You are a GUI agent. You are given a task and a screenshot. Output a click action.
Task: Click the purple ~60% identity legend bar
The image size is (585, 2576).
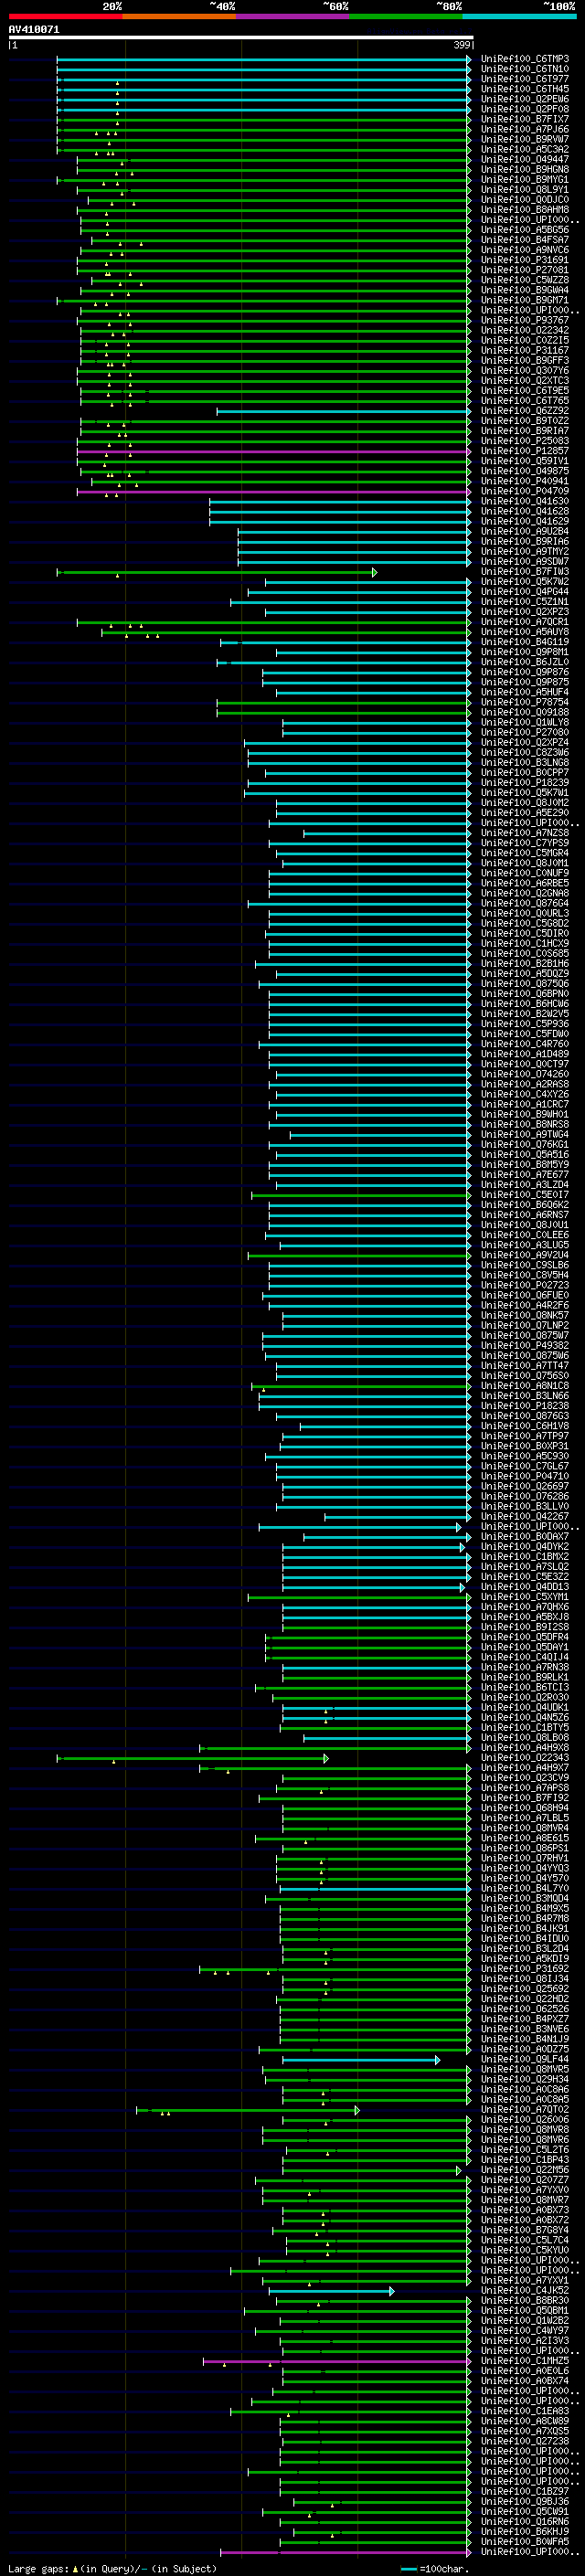tap(292, 16)
